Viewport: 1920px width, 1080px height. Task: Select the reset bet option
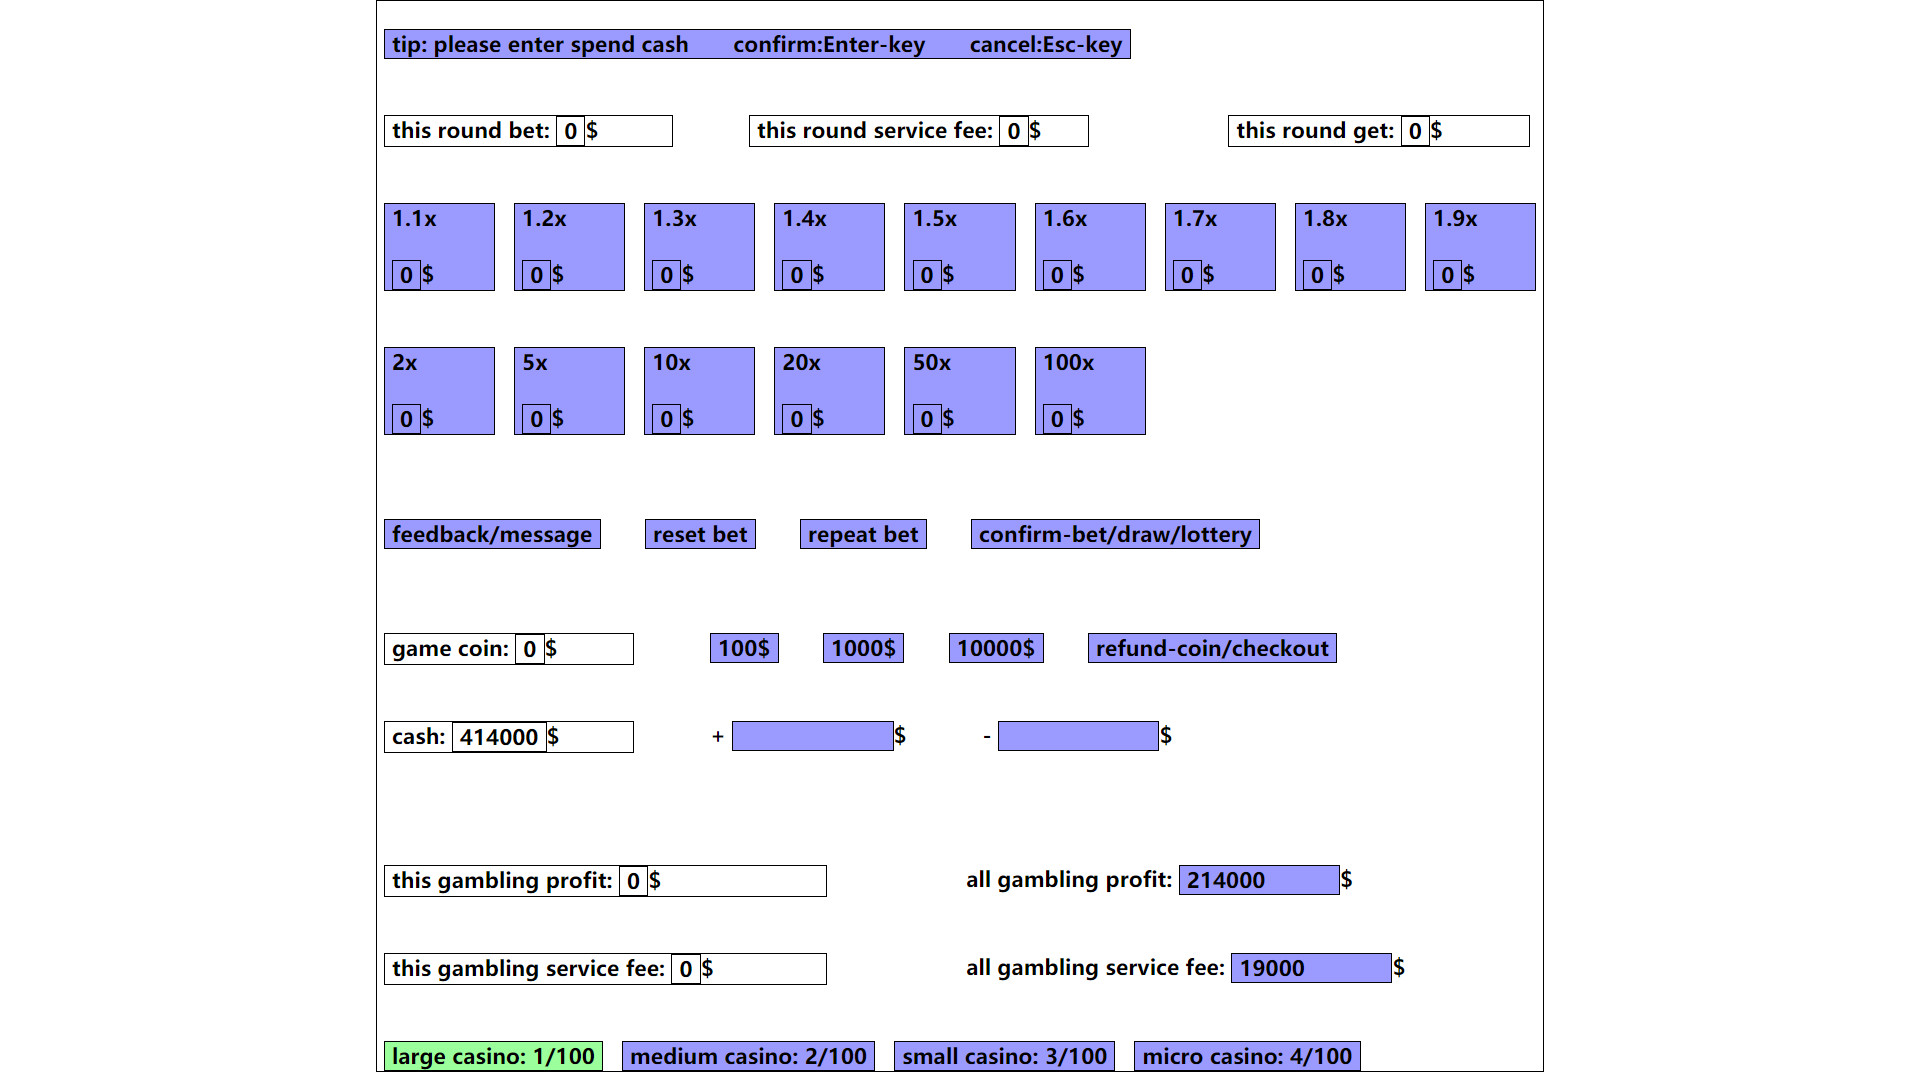point(699,534)
